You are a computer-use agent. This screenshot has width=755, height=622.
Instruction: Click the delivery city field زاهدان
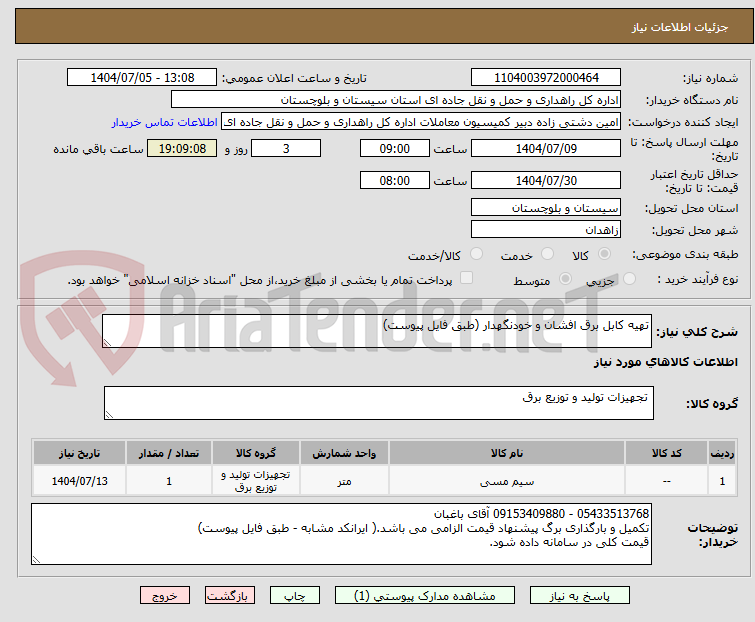point(546,230)
